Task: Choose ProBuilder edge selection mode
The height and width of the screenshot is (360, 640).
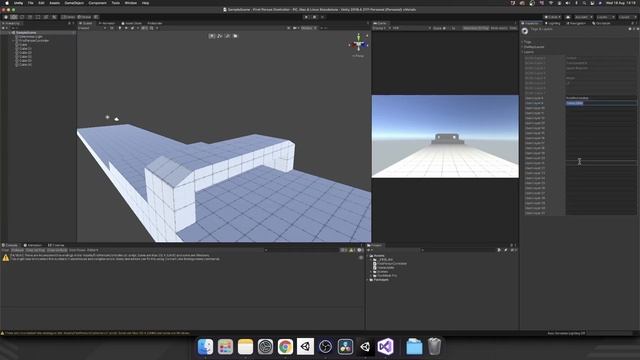Action: pyautogui.click(x=227, y=36)
